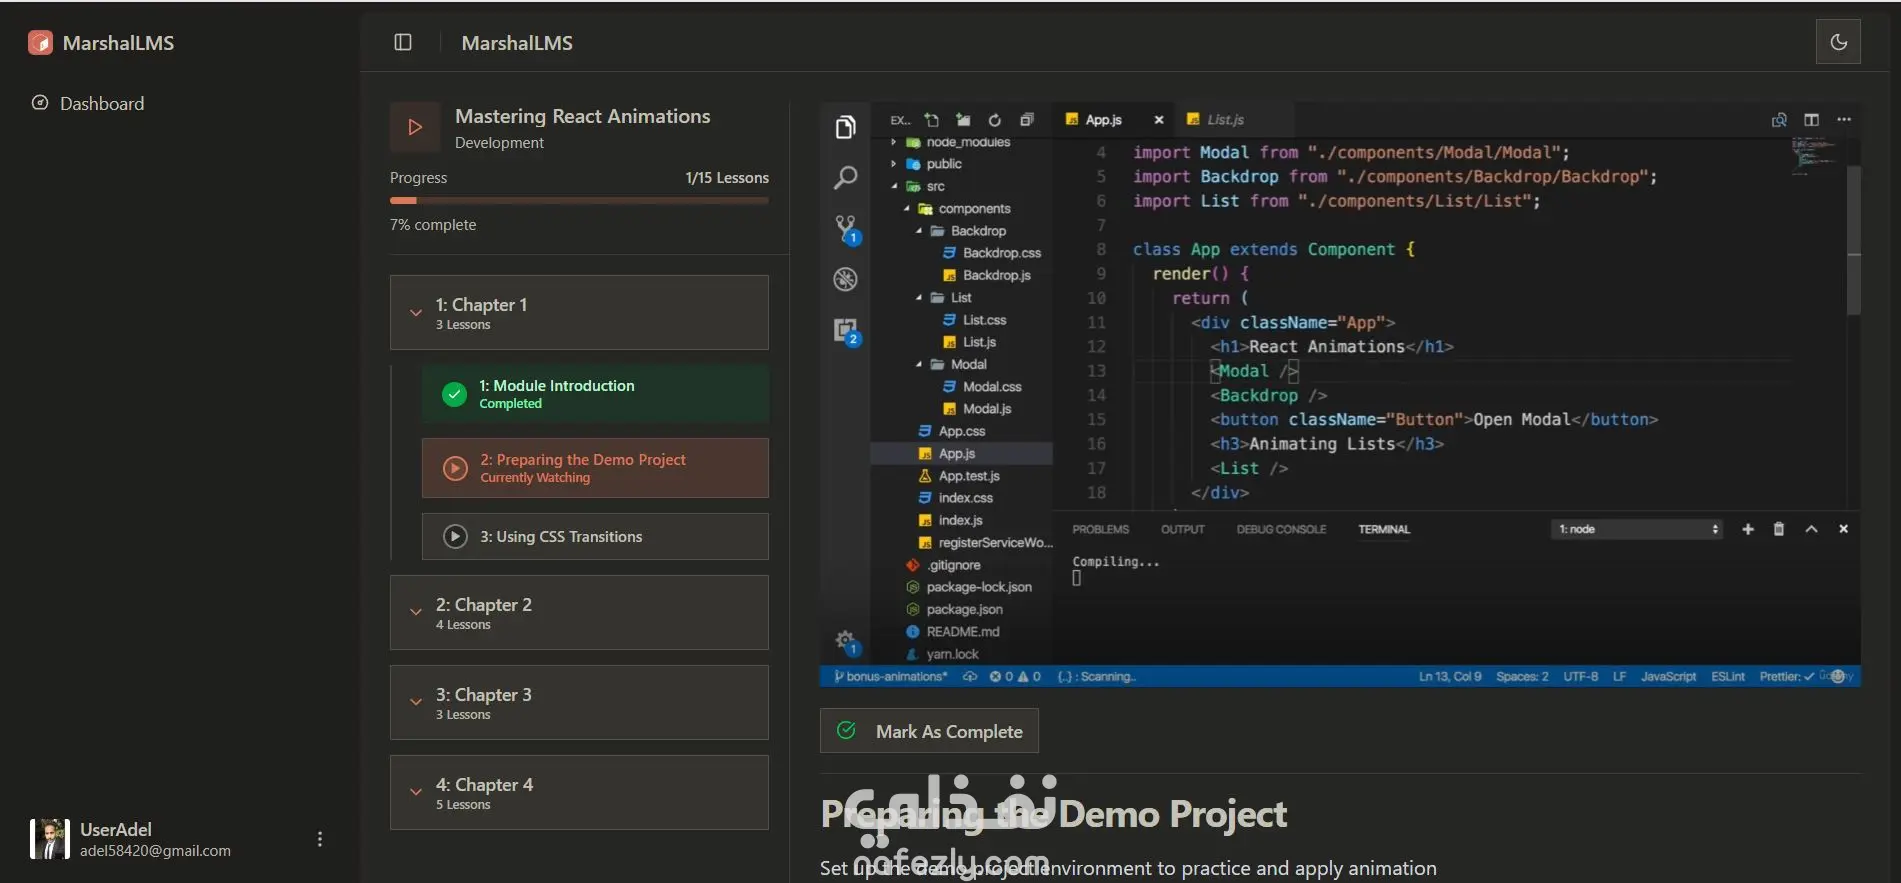Open Modal.js in the file tree

(x=986, y=409)
